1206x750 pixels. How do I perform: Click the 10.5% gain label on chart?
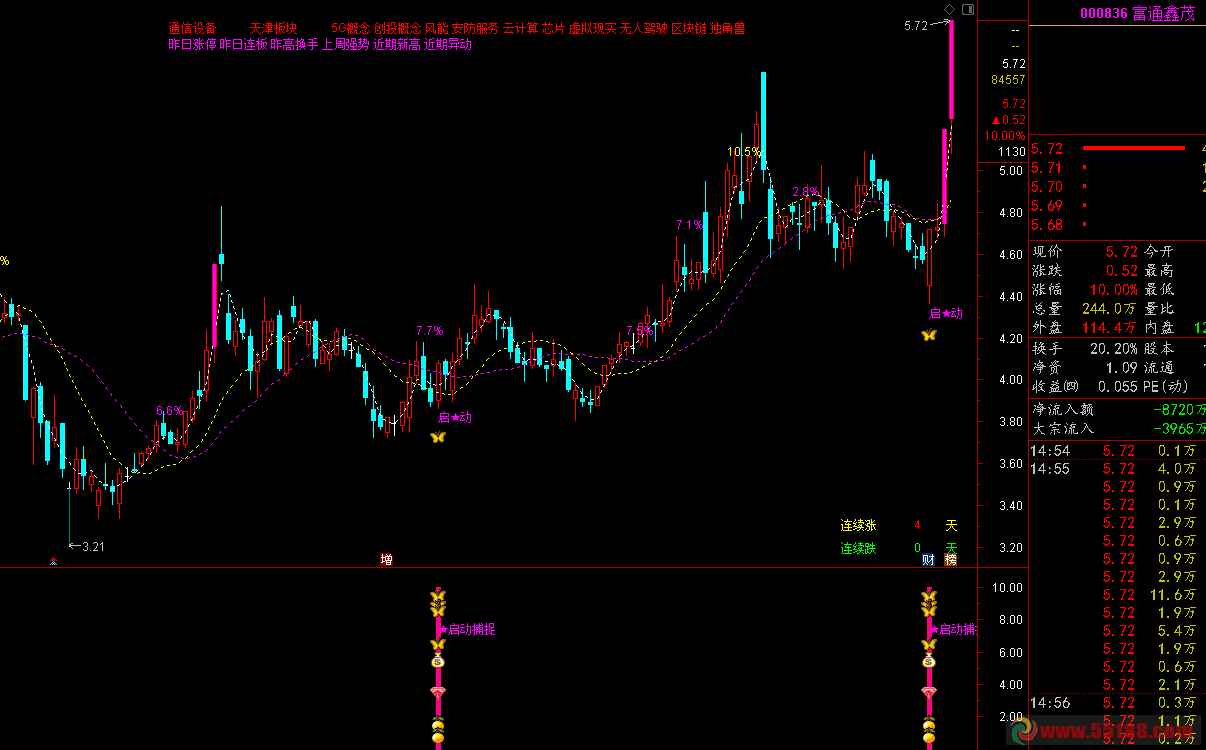point(744,152)
